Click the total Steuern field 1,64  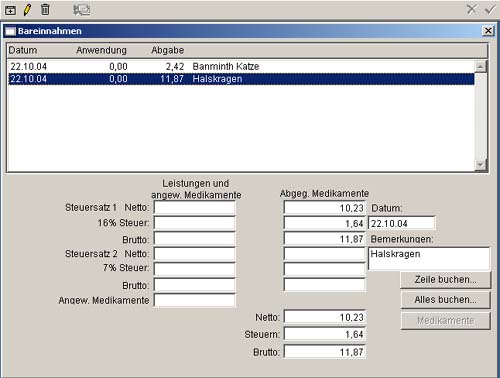coord(325,334)
